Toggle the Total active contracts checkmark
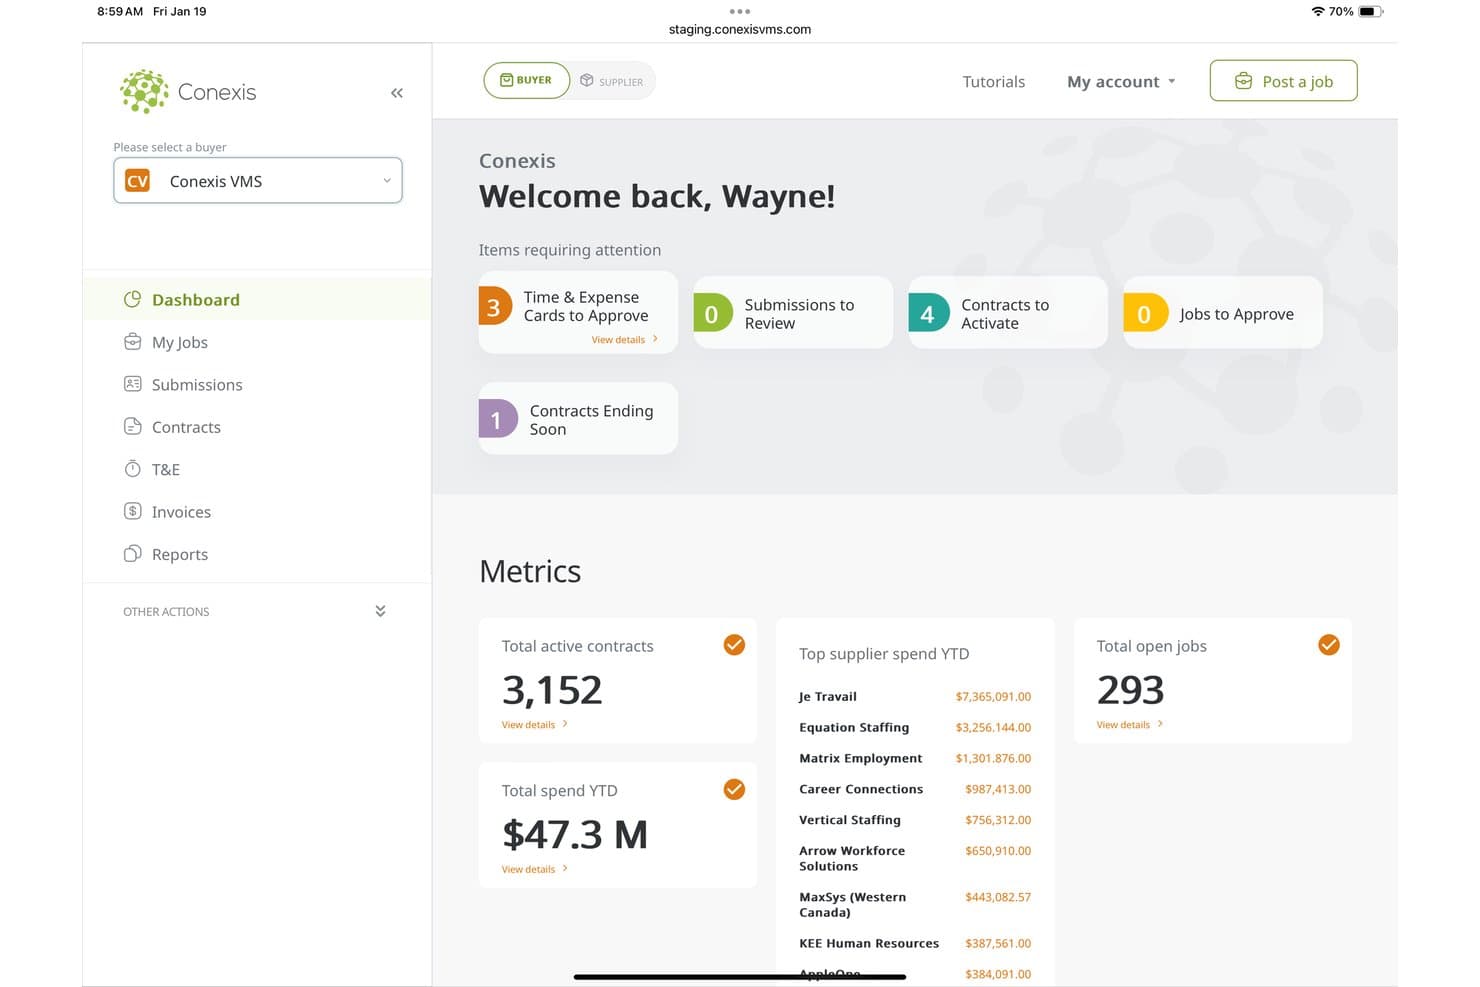The height and width of the screenshot is (987, 1480). pos(734,645)
